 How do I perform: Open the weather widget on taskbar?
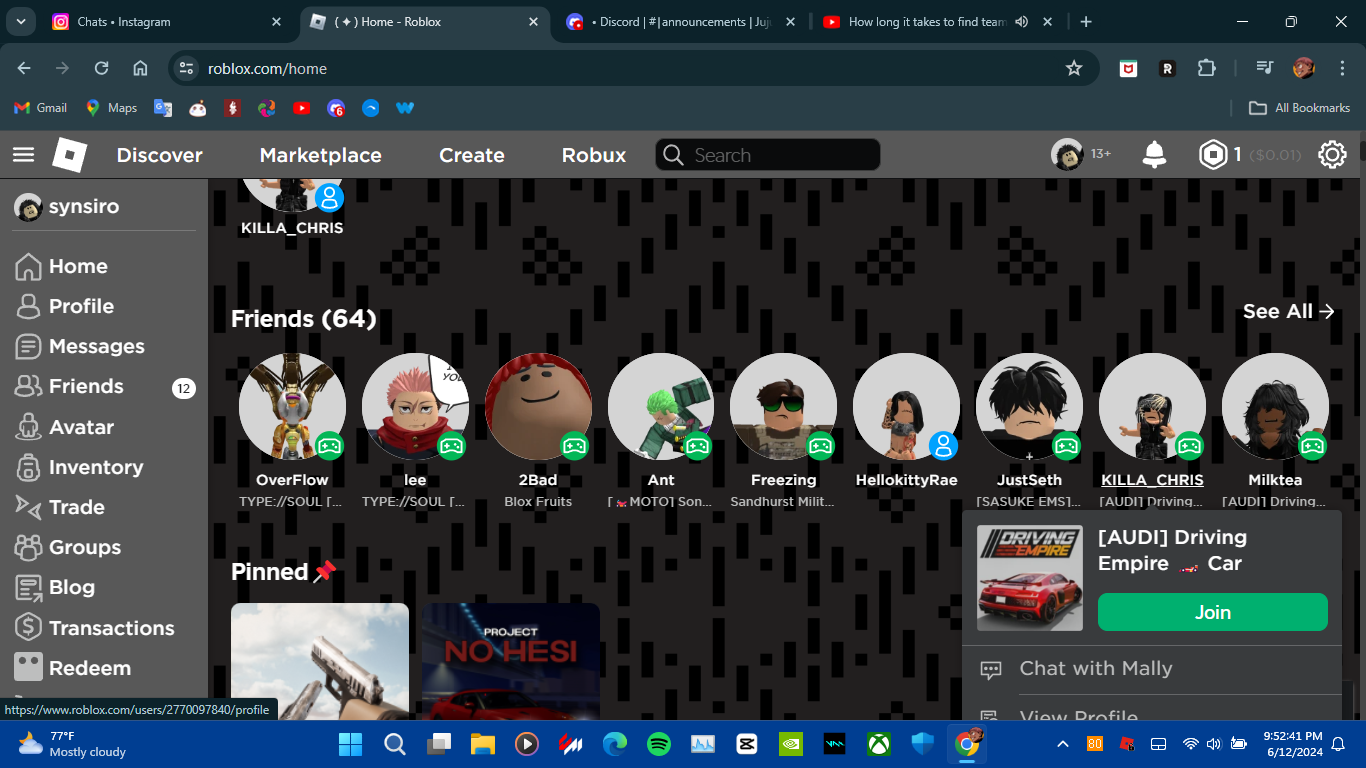pos(72,744)
